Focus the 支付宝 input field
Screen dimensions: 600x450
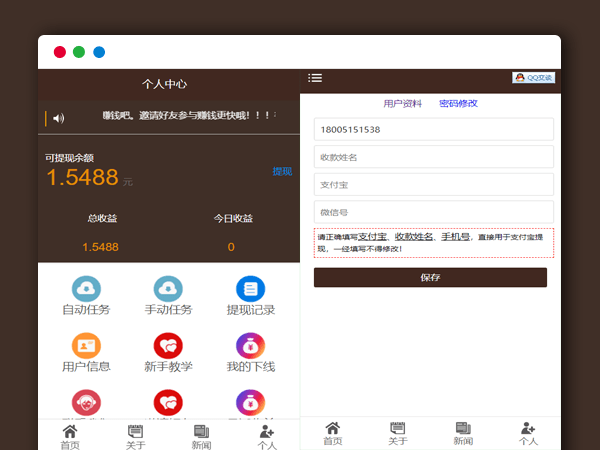[433, 185]
